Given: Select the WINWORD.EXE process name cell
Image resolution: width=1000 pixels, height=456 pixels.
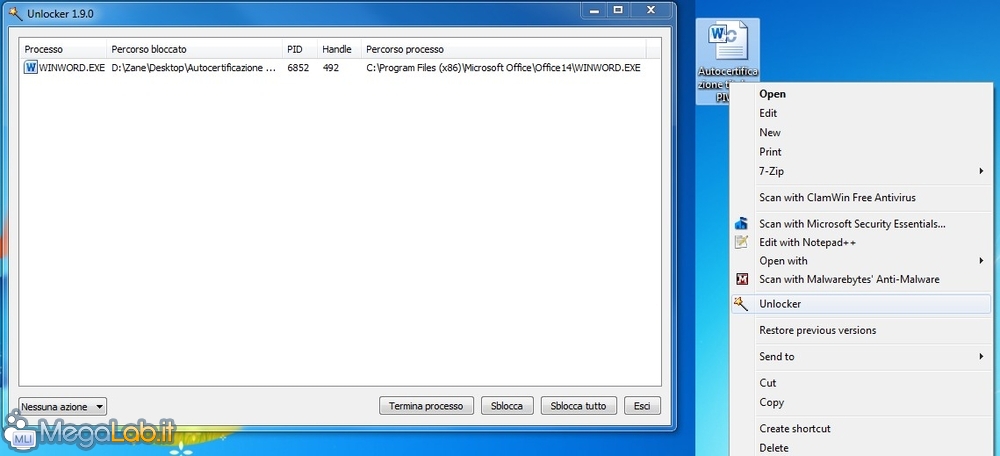Looking at the screenshot, I should 72,68.
